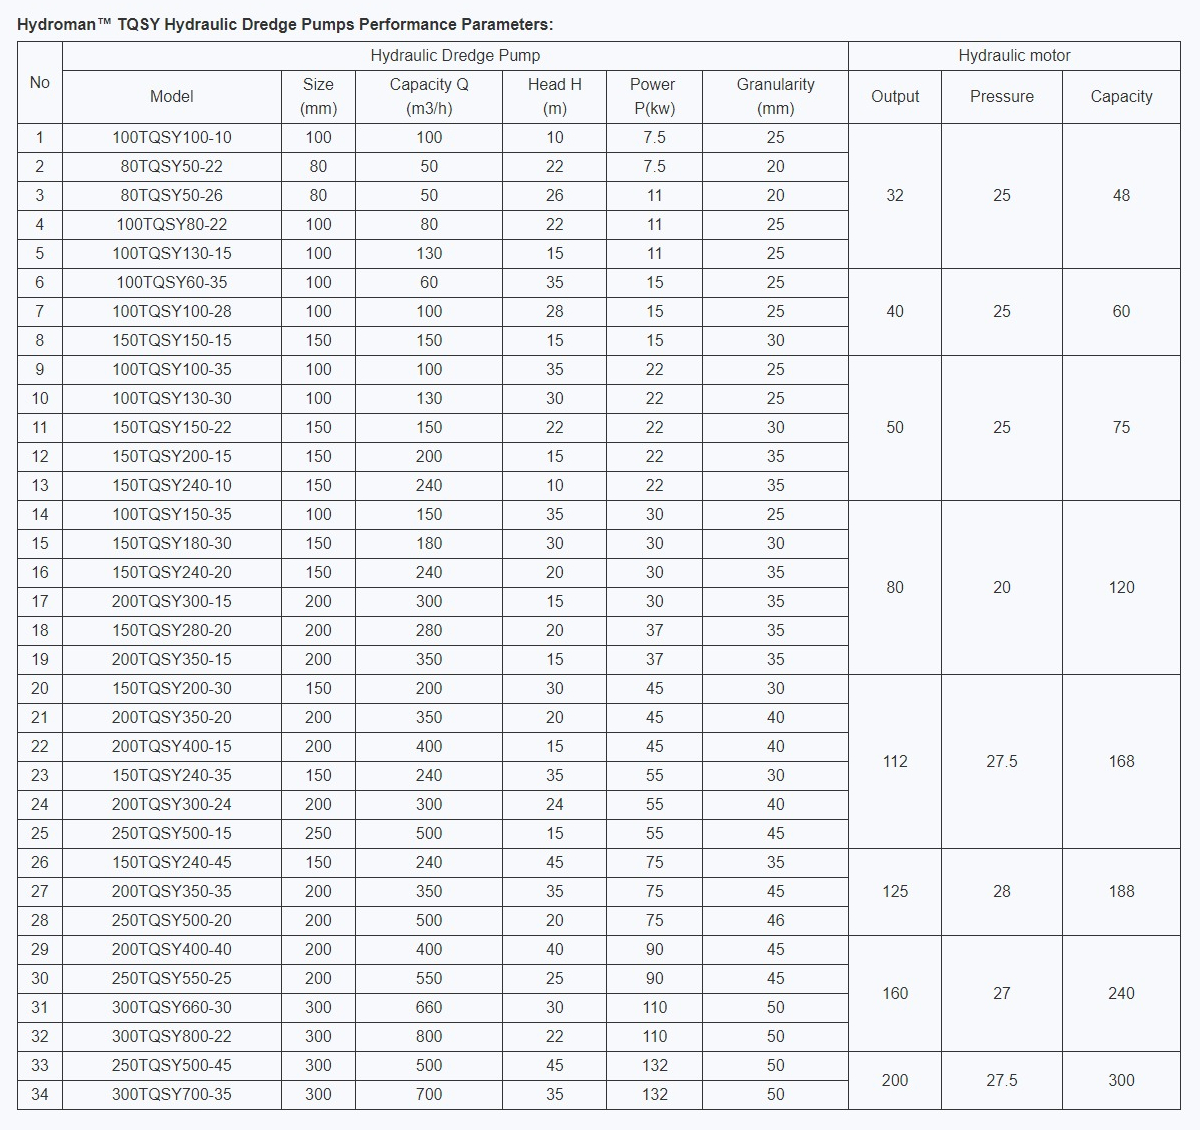Select model cell '100TQSY130-15'
The image size is (1200, 1130).
(x=172, y=254)
